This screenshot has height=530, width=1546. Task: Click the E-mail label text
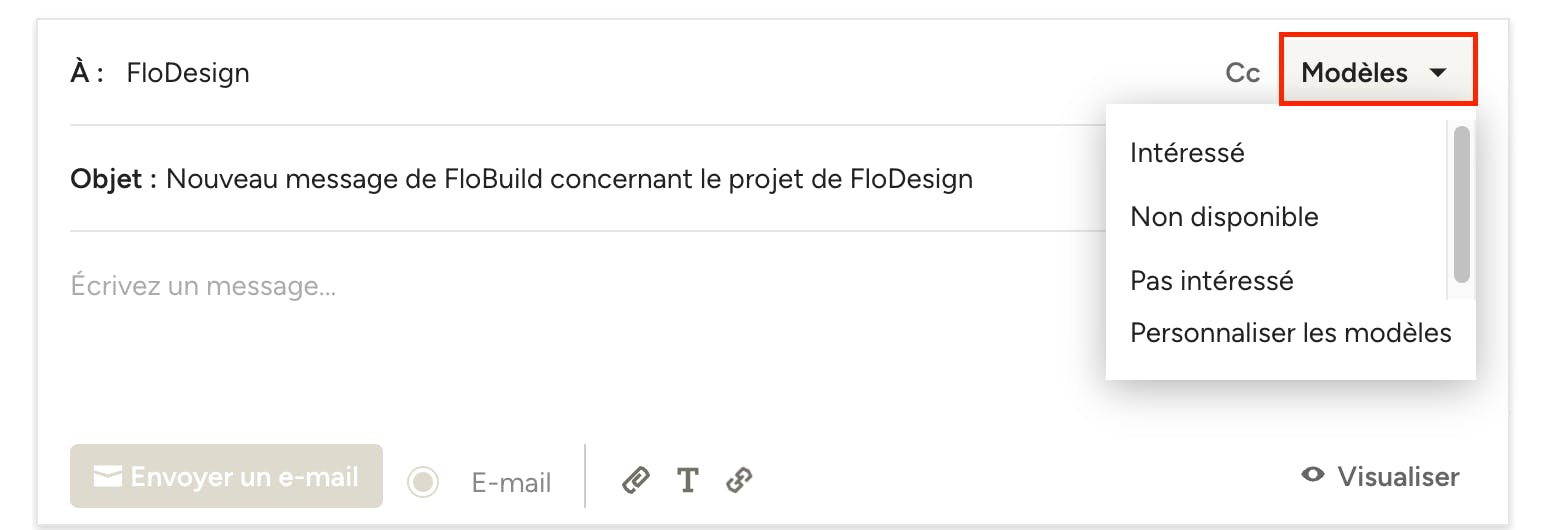[511, 483]
